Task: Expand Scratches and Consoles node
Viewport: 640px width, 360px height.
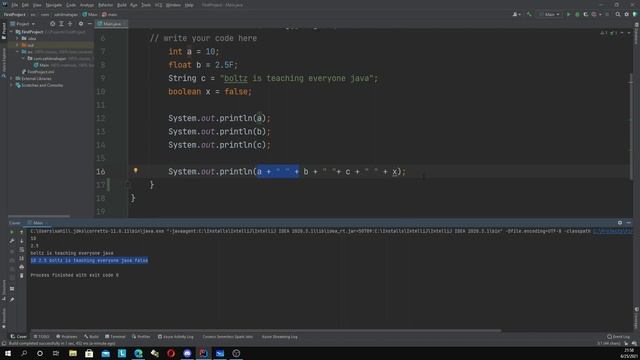Action: click(x=11, y=85)
